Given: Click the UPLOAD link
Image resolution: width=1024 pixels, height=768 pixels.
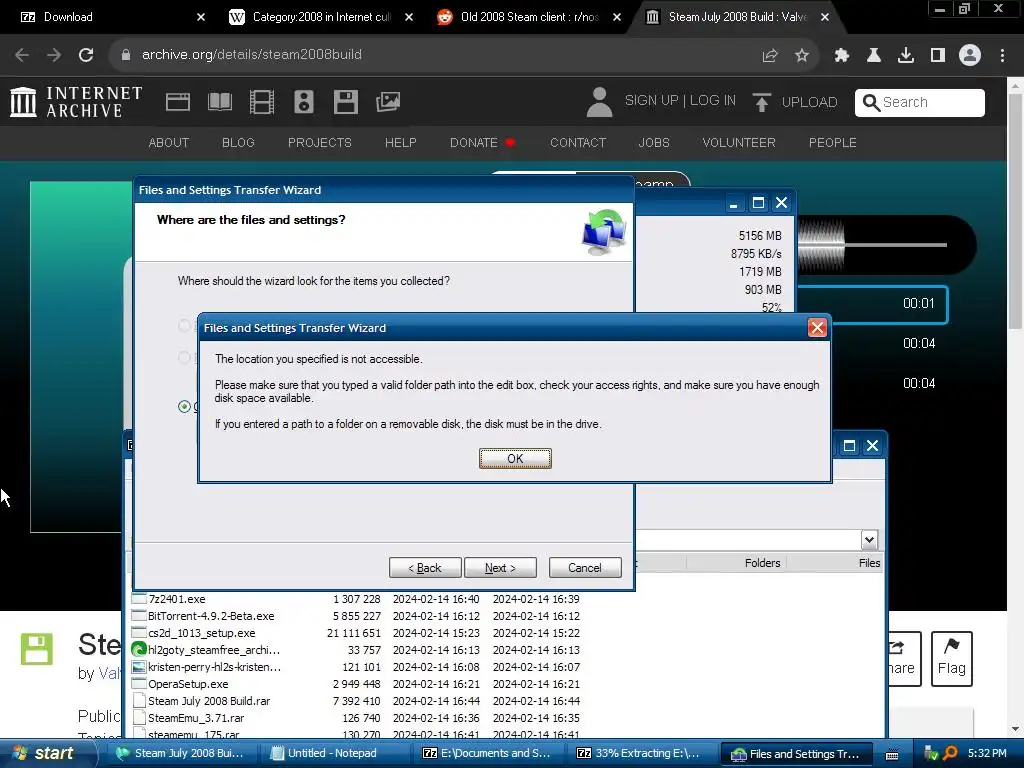Looking at the screenshot, I should point(795,102).
